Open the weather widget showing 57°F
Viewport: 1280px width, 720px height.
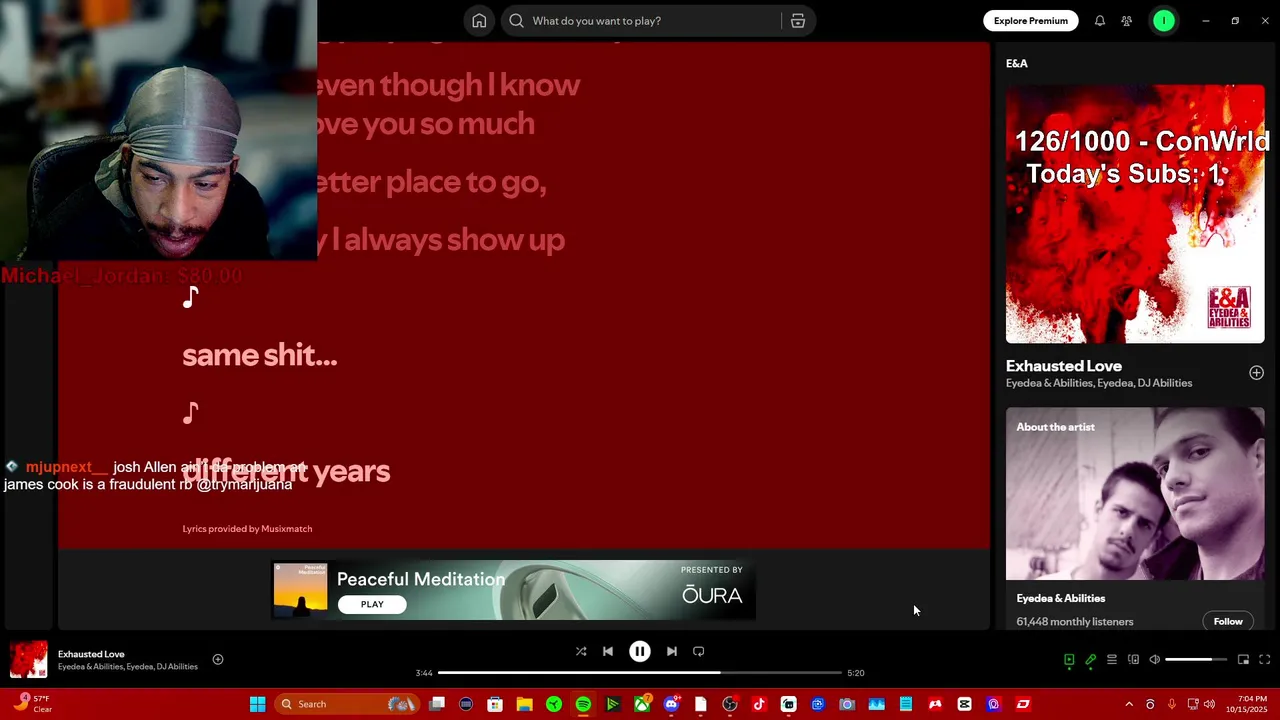click(x=32, y=704)
